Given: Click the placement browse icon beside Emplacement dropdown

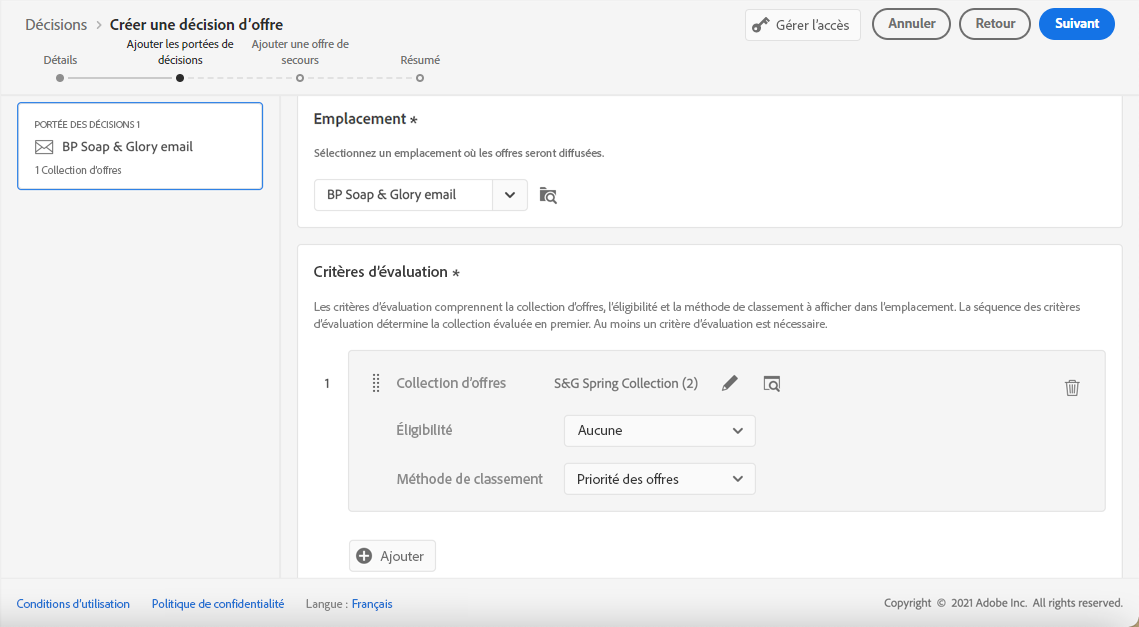Looking at the screenshot, I should [x=547, y=195].
